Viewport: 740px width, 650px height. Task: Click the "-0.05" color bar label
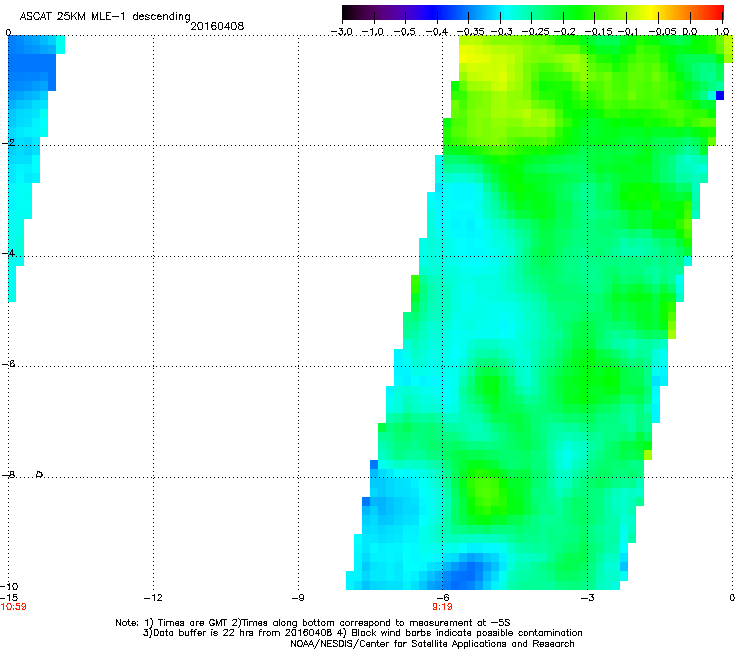662,32
